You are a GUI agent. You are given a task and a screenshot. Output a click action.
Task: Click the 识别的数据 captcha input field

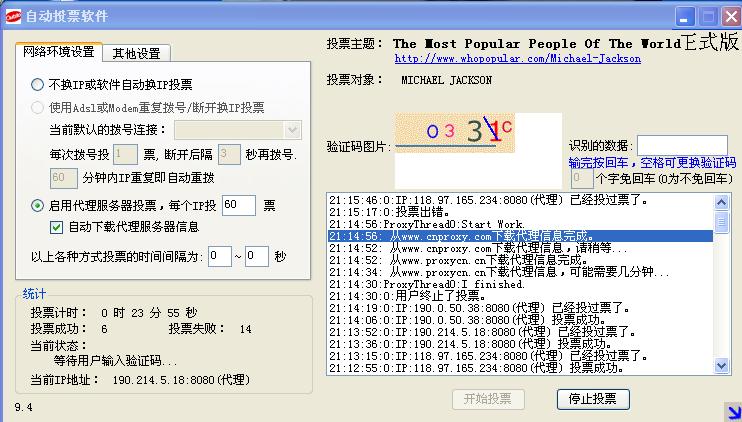682,145
